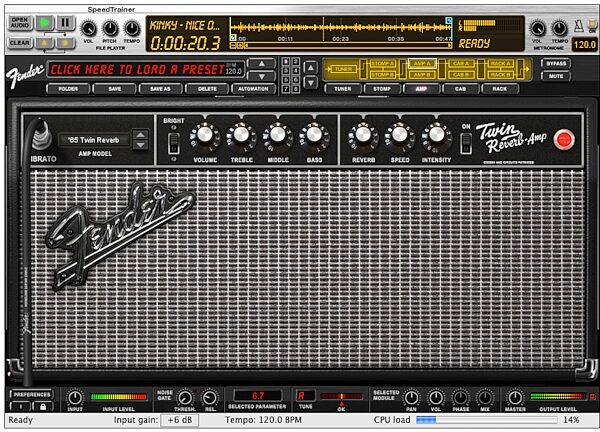Flip the Bright switch on the amp

(x=173, y=143)
